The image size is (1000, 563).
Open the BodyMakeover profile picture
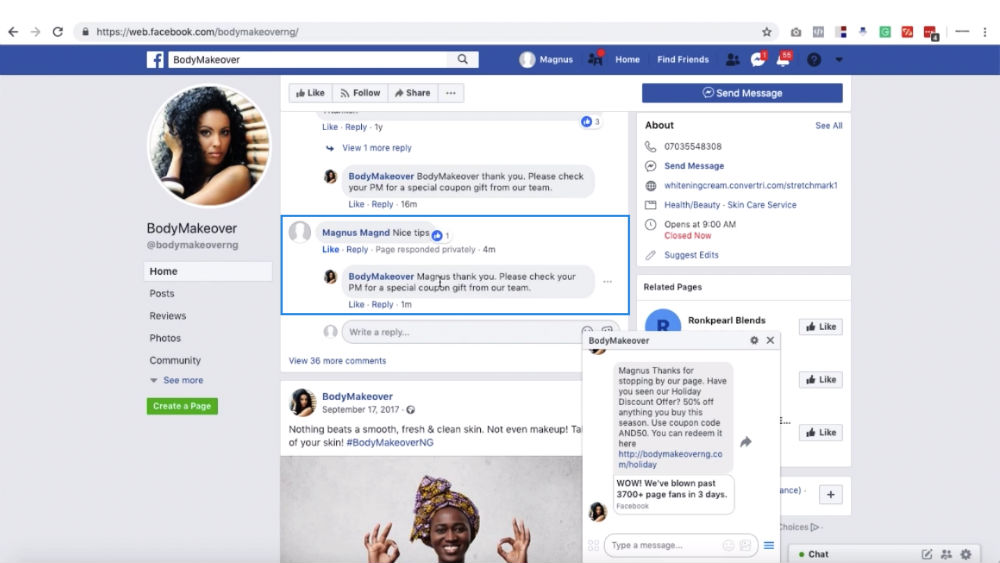209,145
